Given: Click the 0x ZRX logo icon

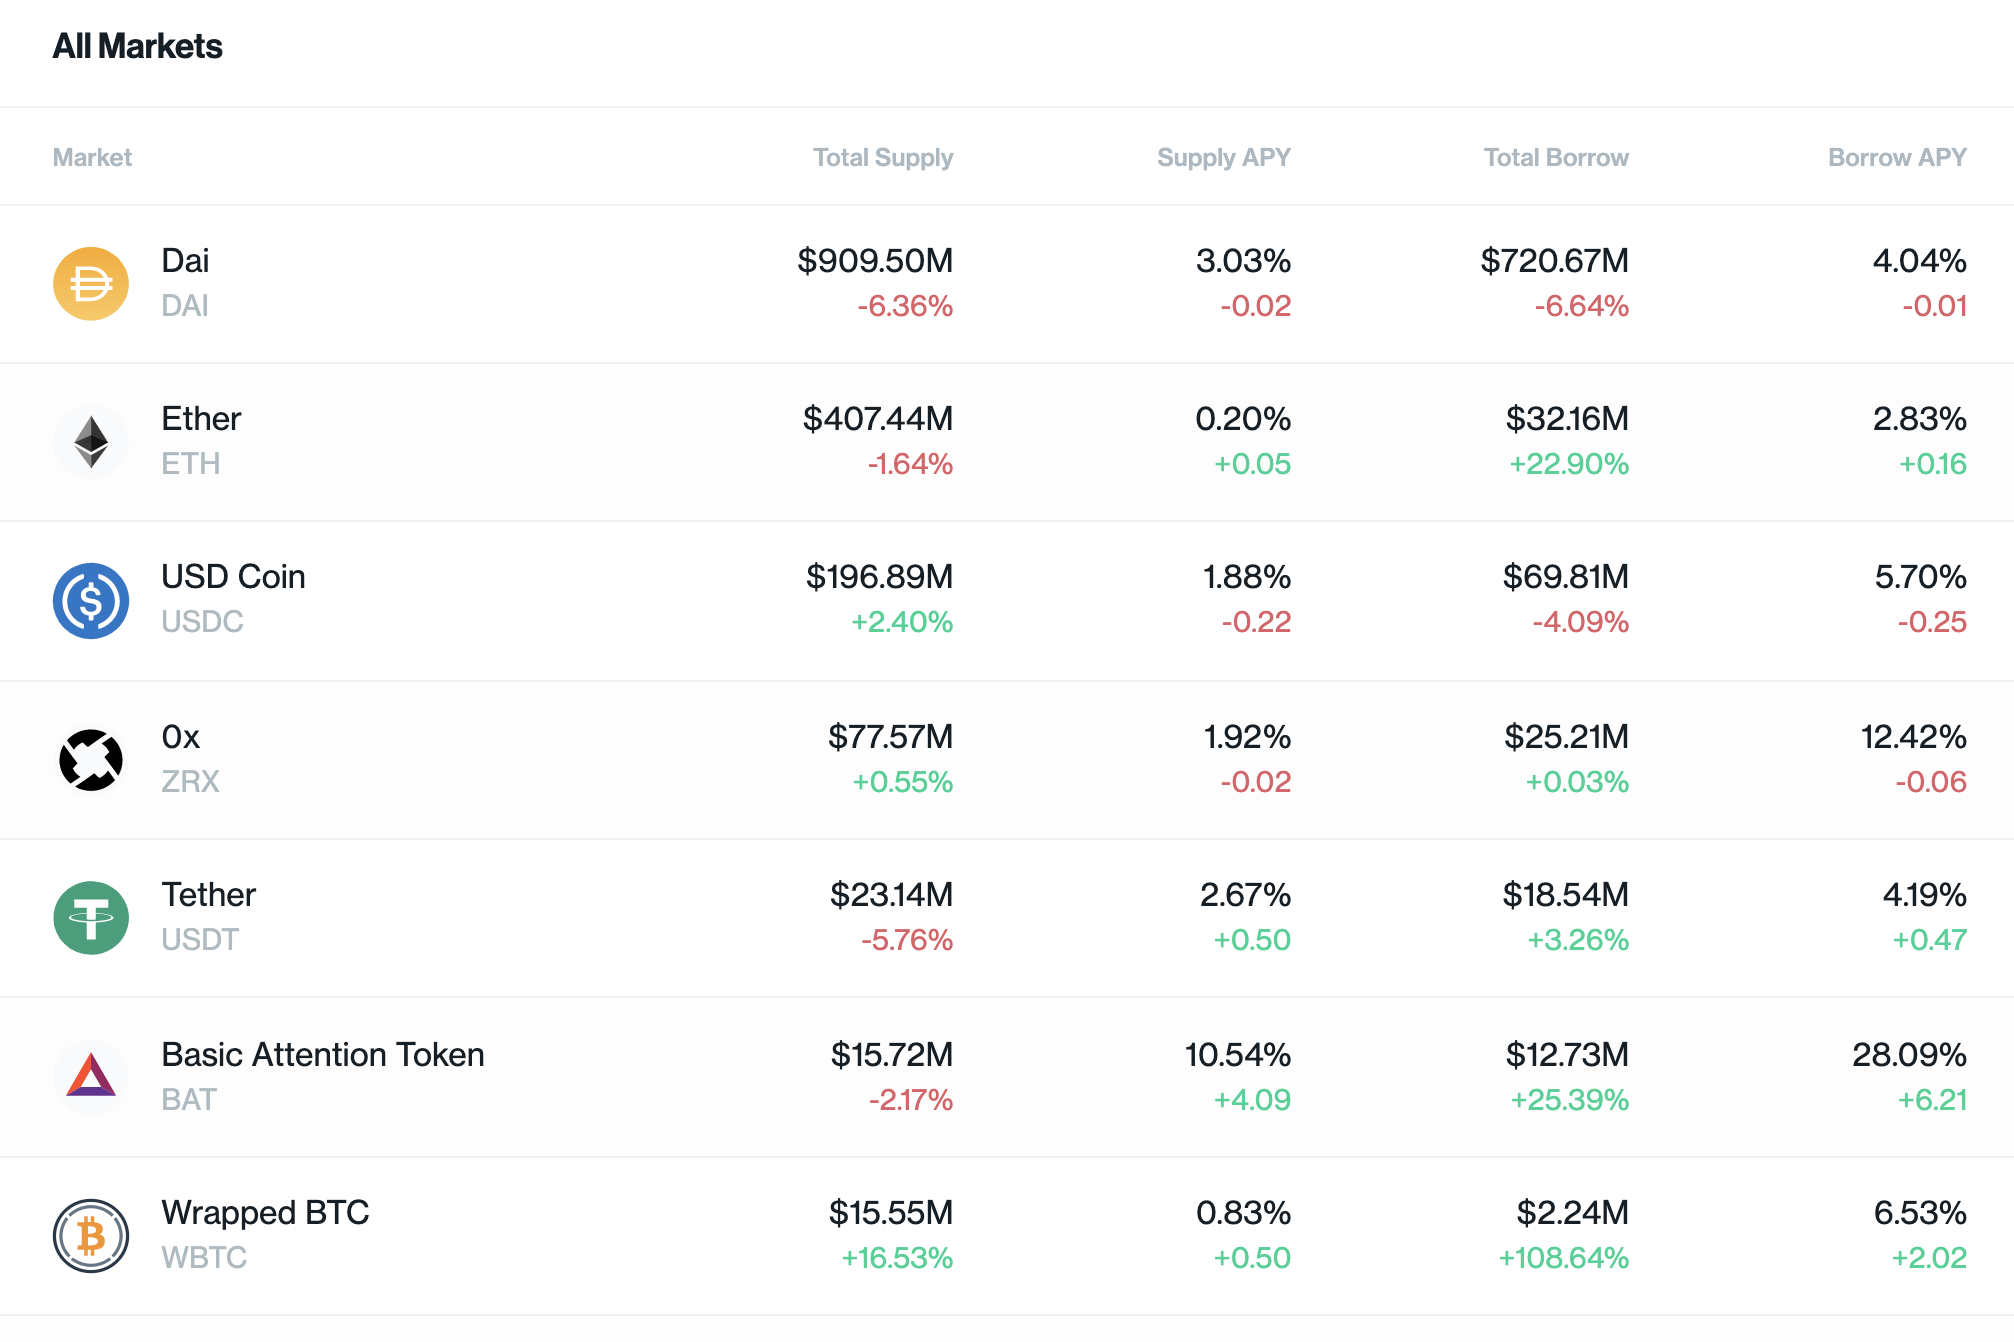Looking at the screenshot, I should [x=91, y=760].
